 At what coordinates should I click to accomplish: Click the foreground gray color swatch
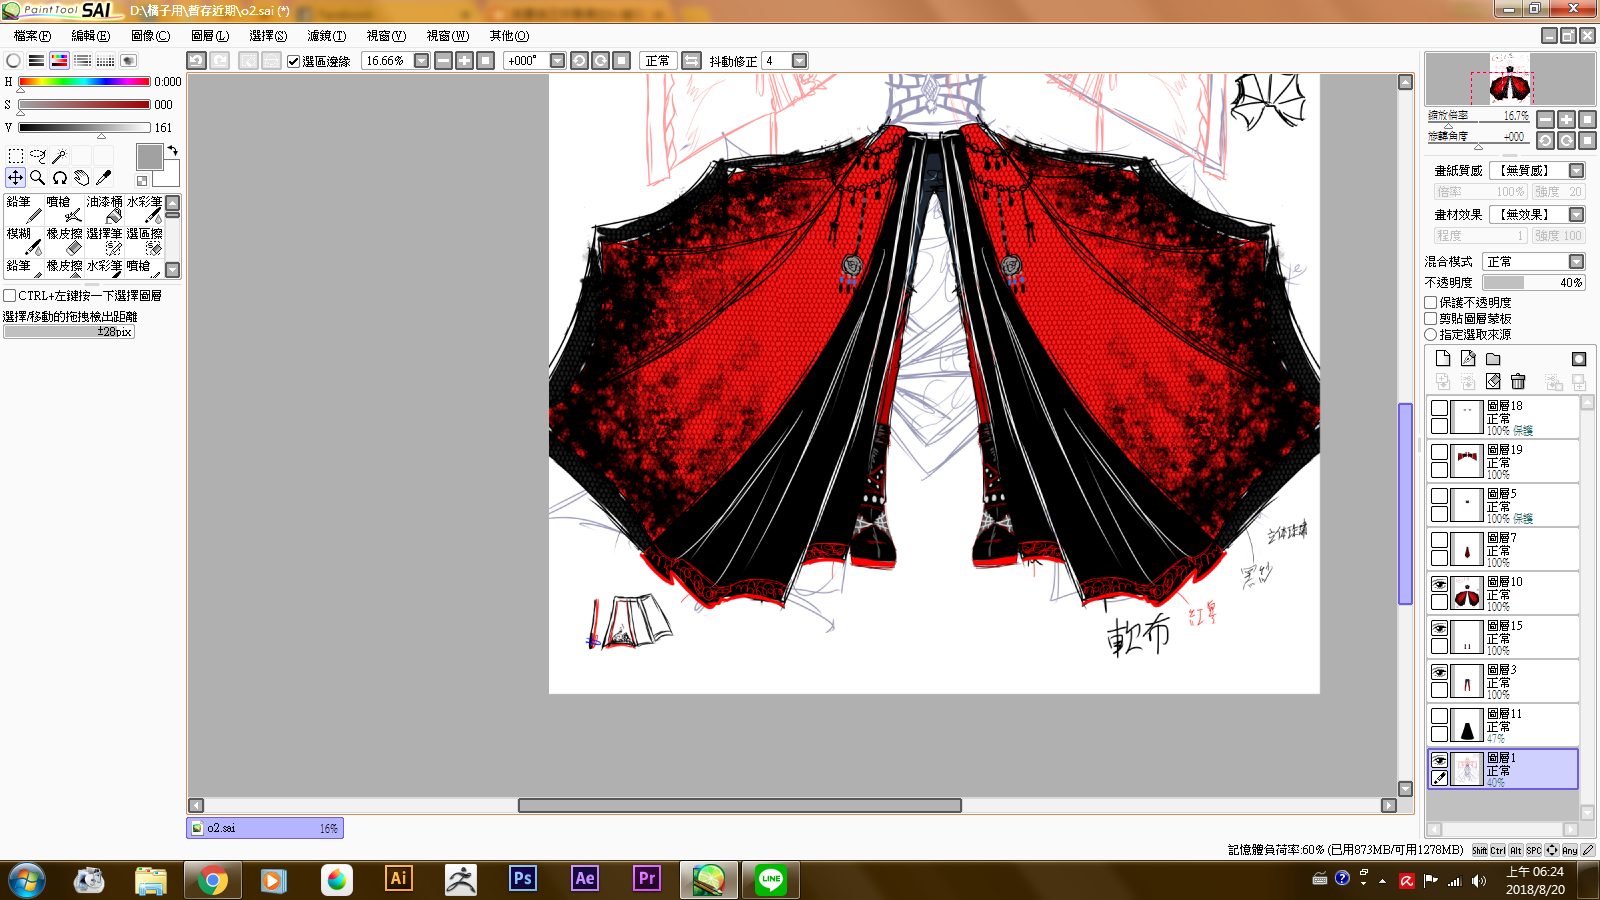coord(149,157)
